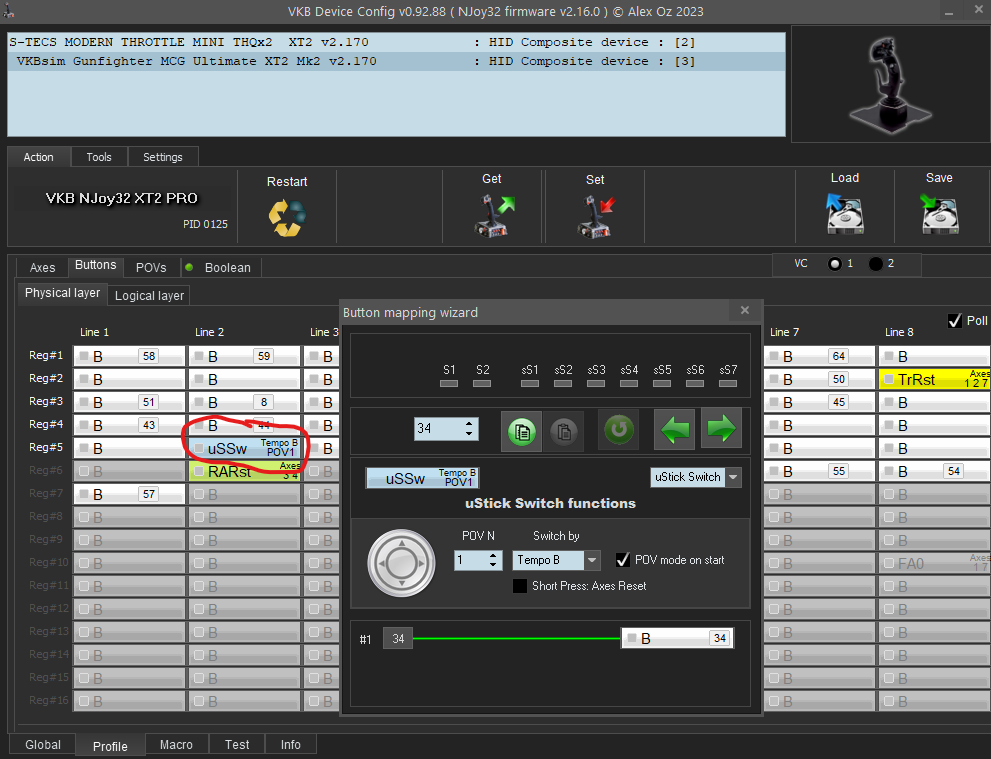Open the Switch by Tempo B dropdown
This screenshot has height=759, width=991.
point(592,560)
